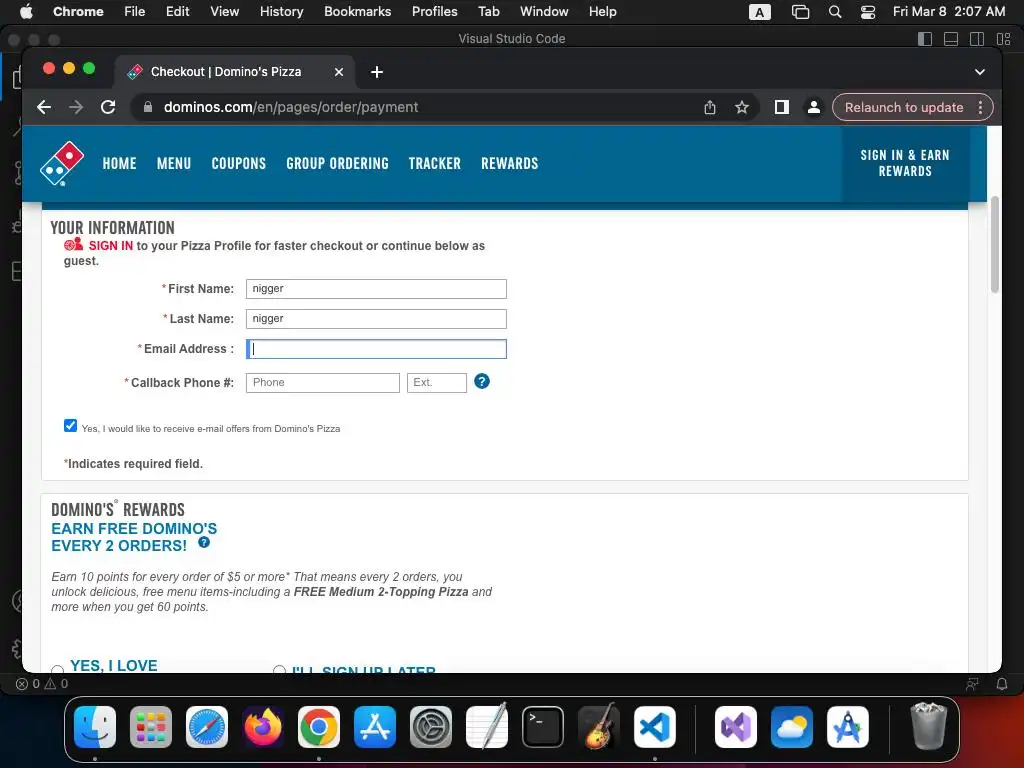
Task: Focus the Last Name input field
Action: (x=376, y=319)
